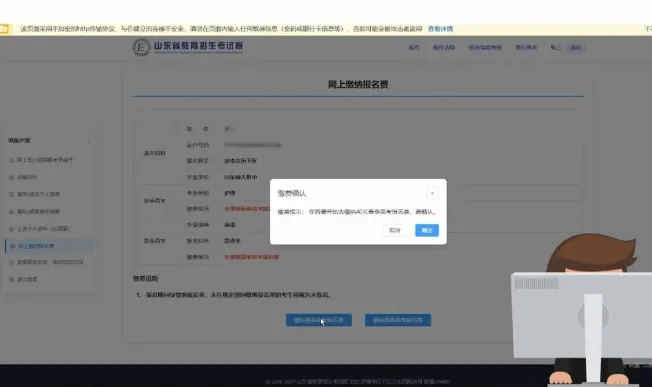Click the right blue 夏季高考 payment button behind the dialog
Screen dimensions: 652x387
pos(398,320)
